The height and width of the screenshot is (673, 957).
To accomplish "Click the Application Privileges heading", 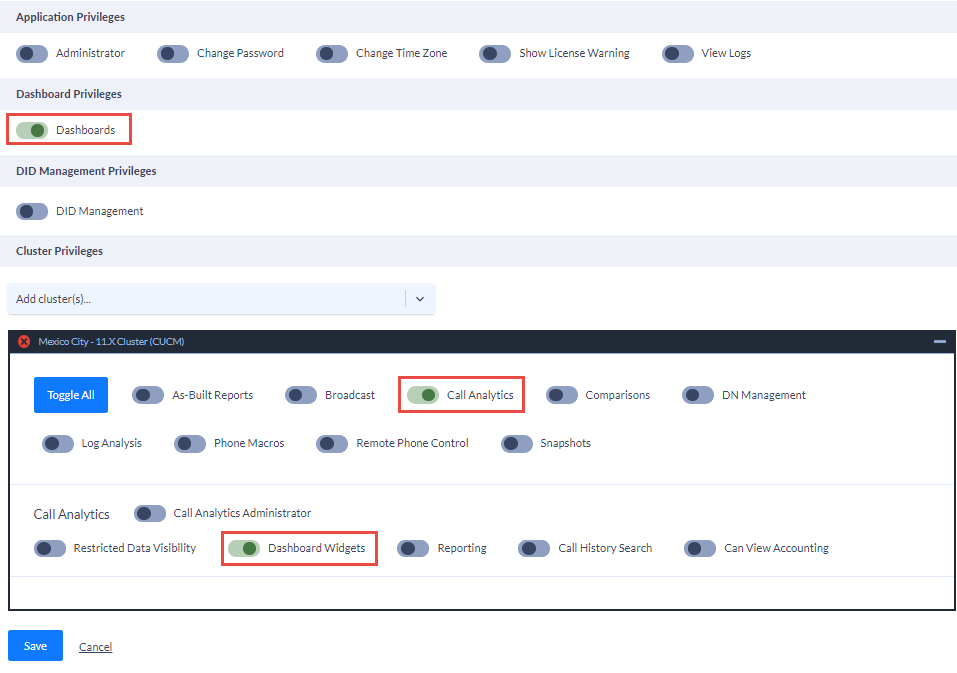I will [x=70, y=17].
